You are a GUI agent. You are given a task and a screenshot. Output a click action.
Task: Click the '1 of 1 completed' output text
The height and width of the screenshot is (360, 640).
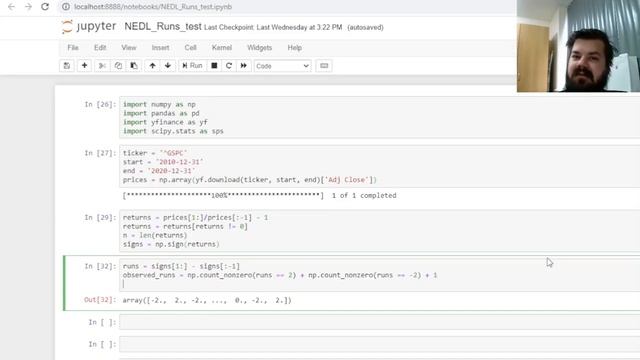pos(364,196)
